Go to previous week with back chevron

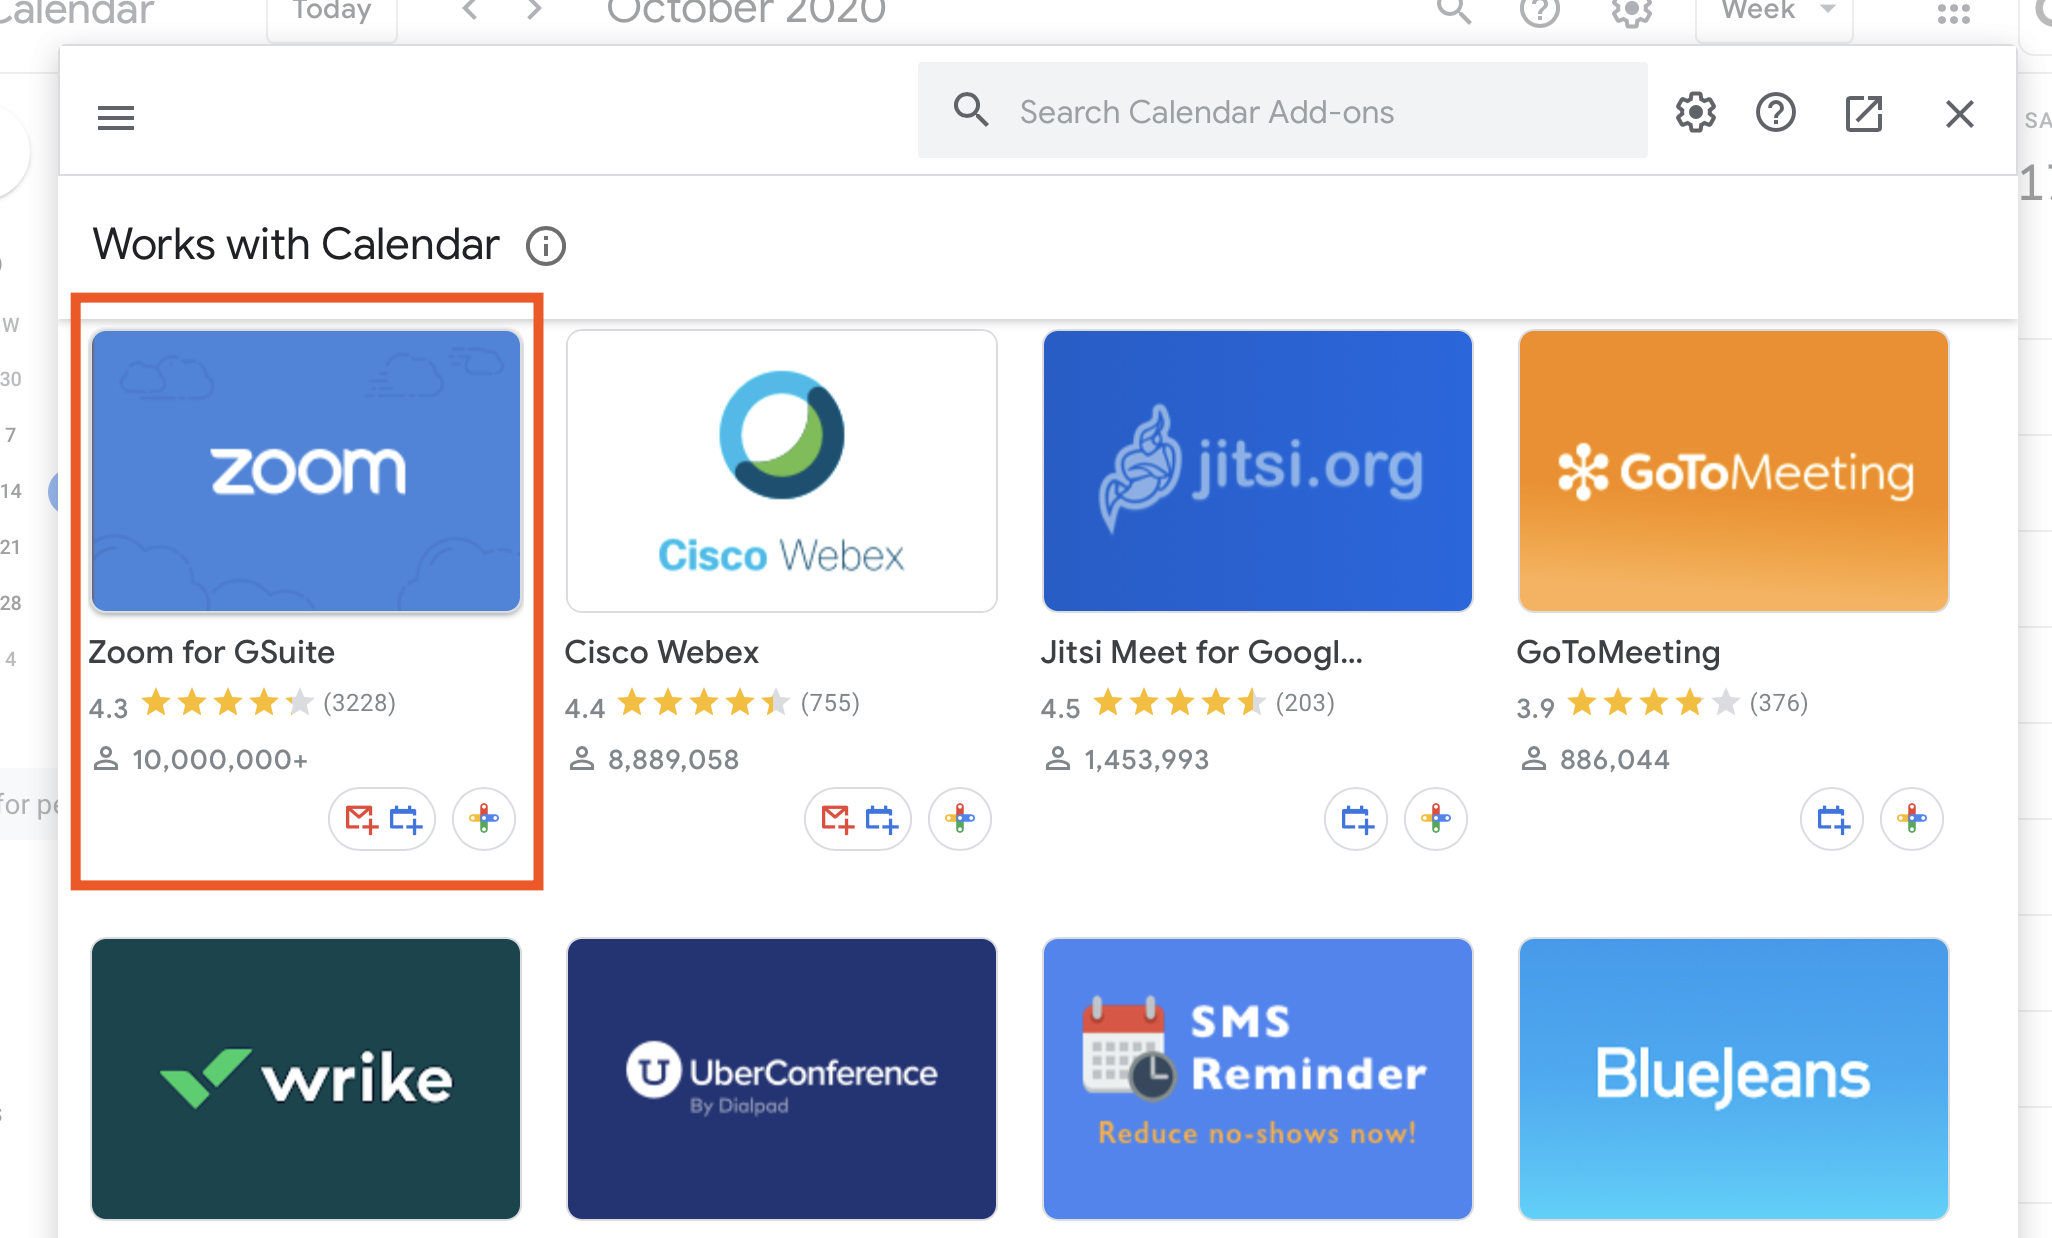[x=470, y=11]
